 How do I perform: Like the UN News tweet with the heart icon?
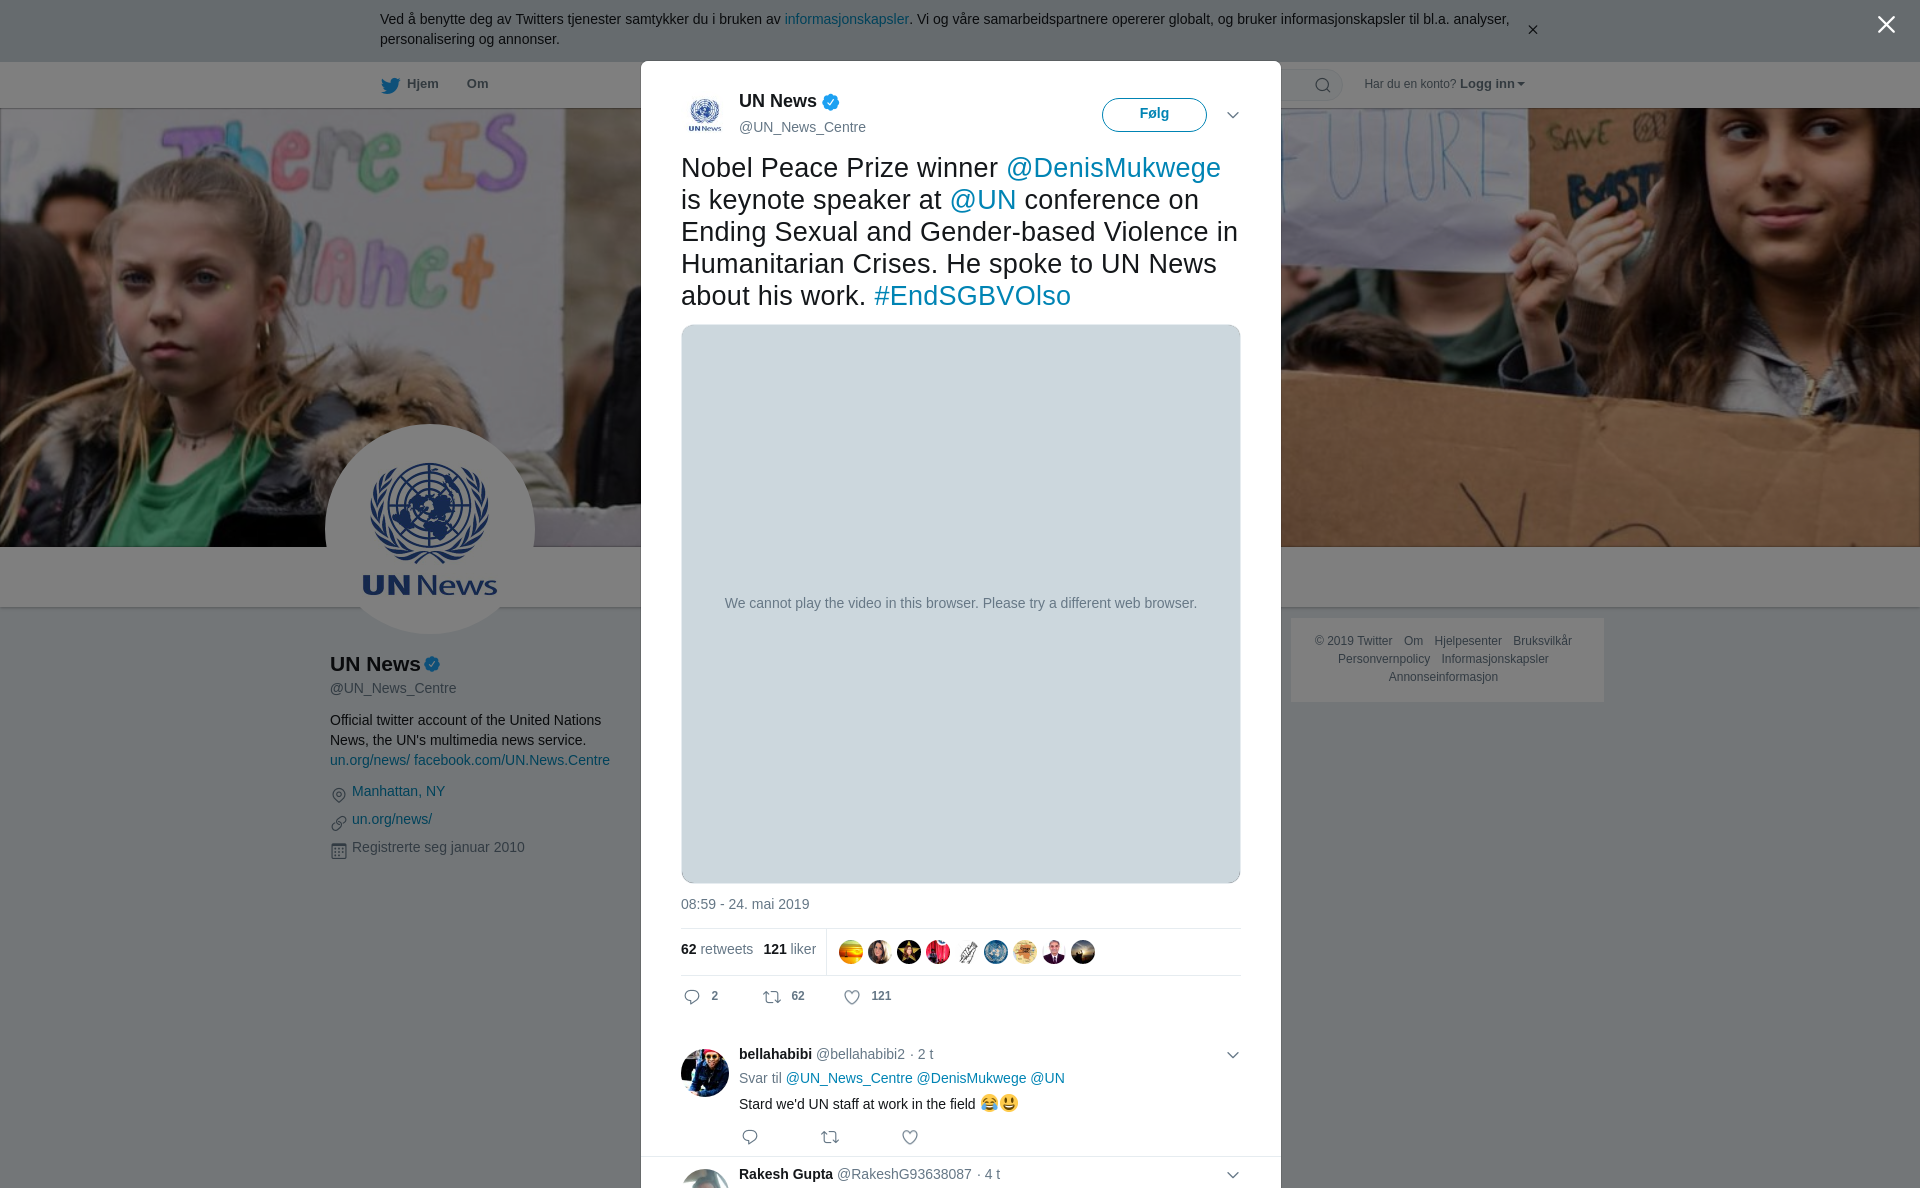click(852, 997)
